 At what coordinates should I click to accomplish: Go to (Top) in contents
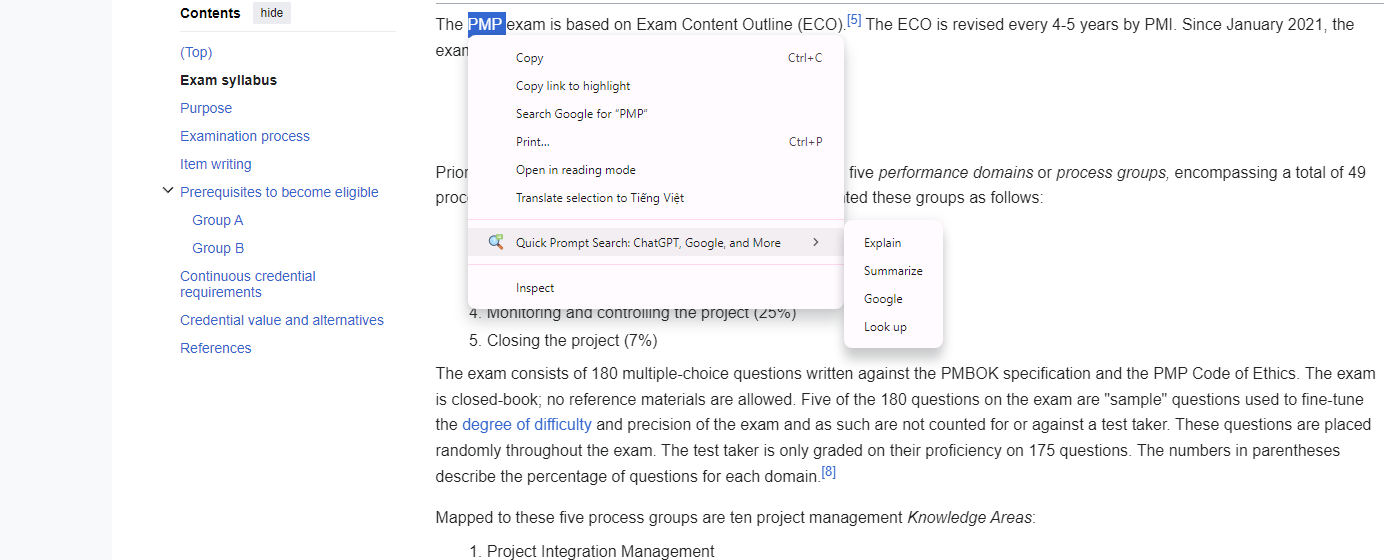pyautogui.click(x=196, y=52)
